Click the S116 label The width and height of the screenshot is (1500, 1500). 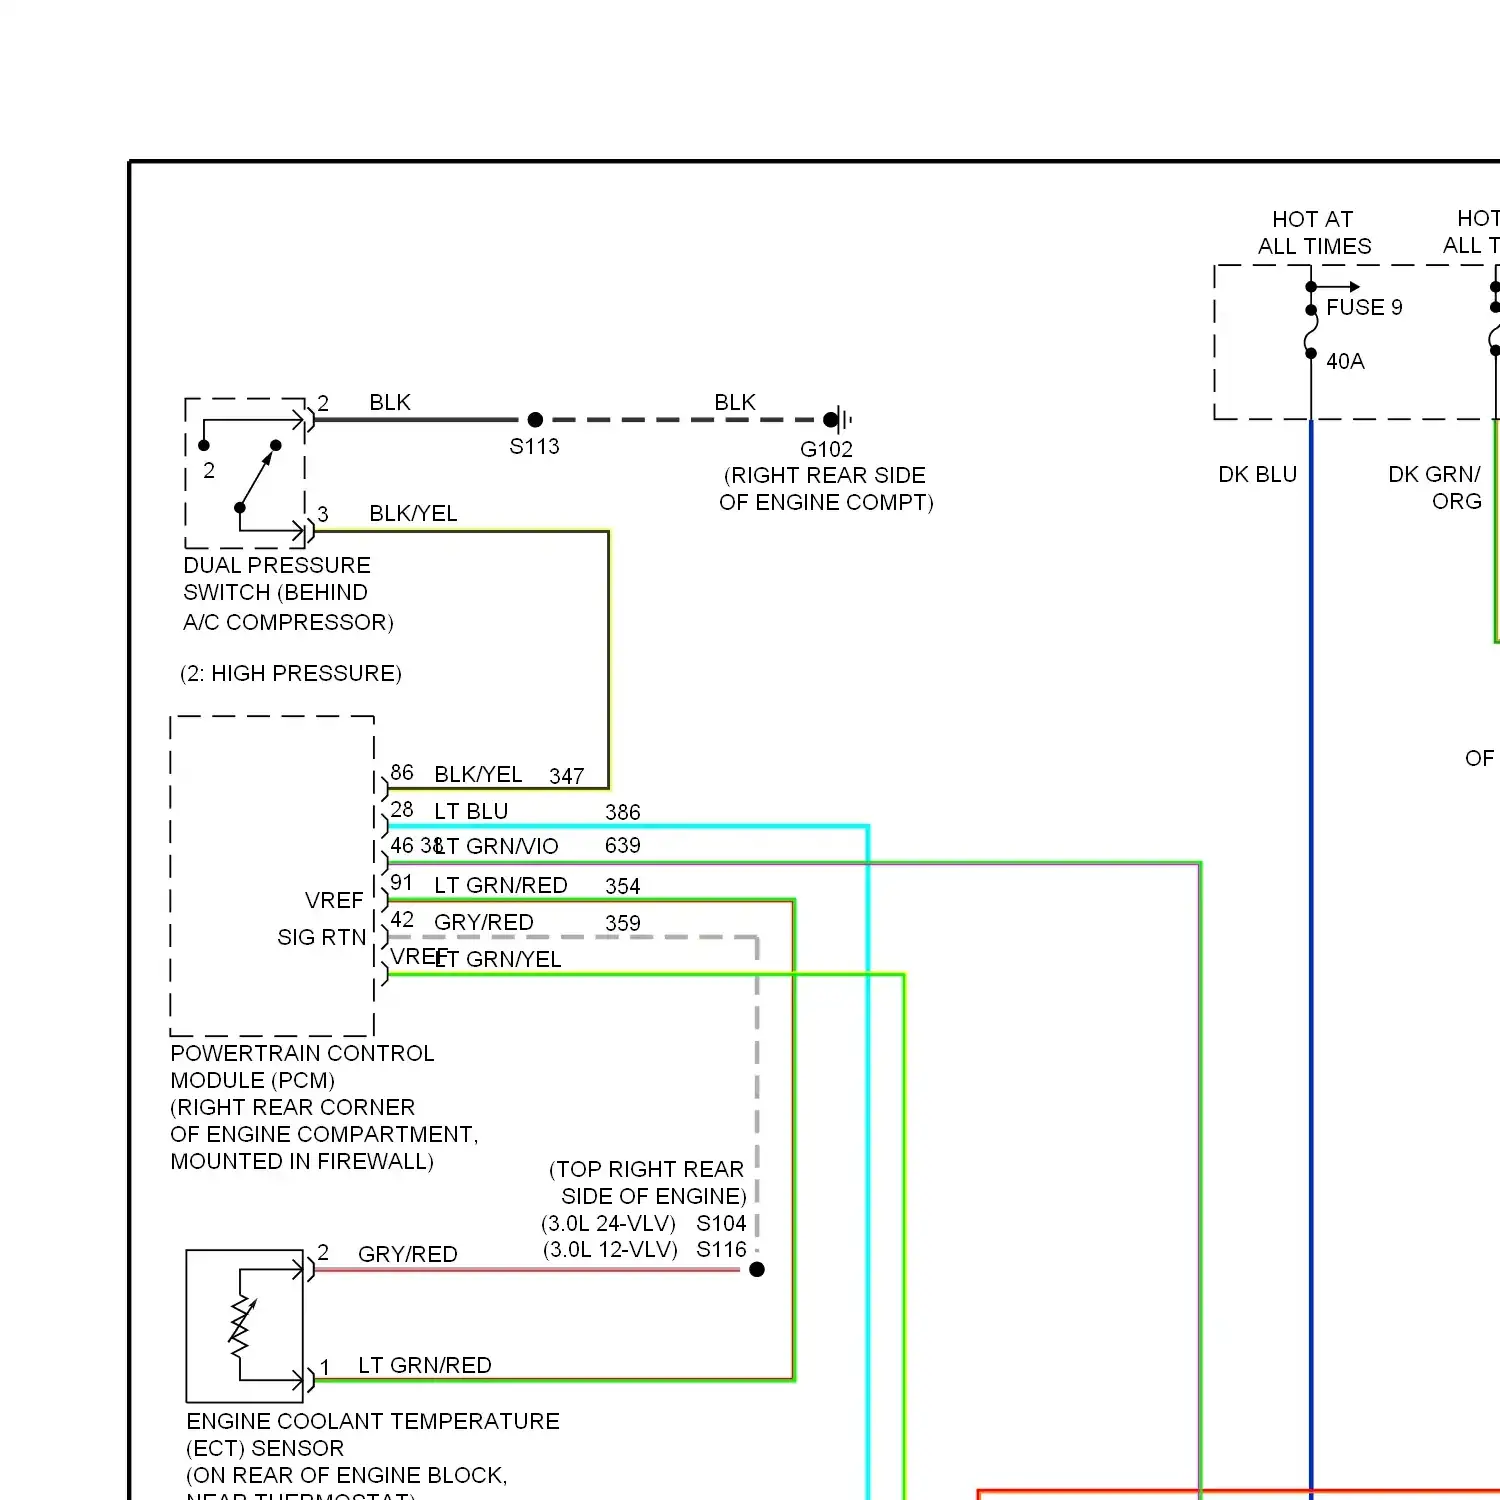[x=721, y=1249]
